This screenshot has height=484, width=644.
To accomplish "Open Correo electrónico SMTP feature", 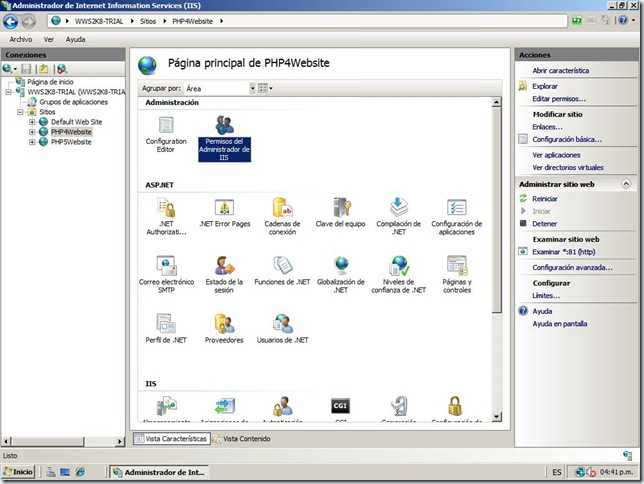I will pyautogui.click(x=166, y=274).
